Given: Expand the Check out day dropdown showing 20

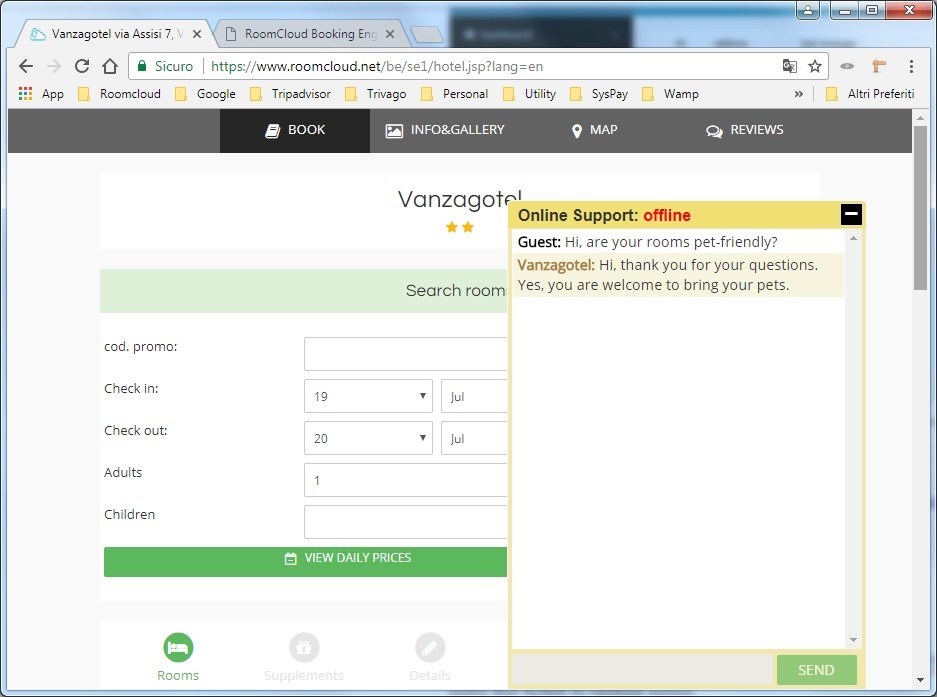Looking at the screenshot, I should point(368,438).
